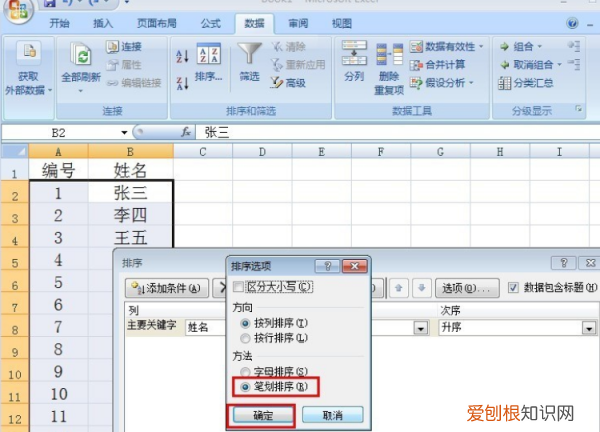Select alphabetic sort (字母排序)
The image size is (600, 432).
tap(245, 372)
